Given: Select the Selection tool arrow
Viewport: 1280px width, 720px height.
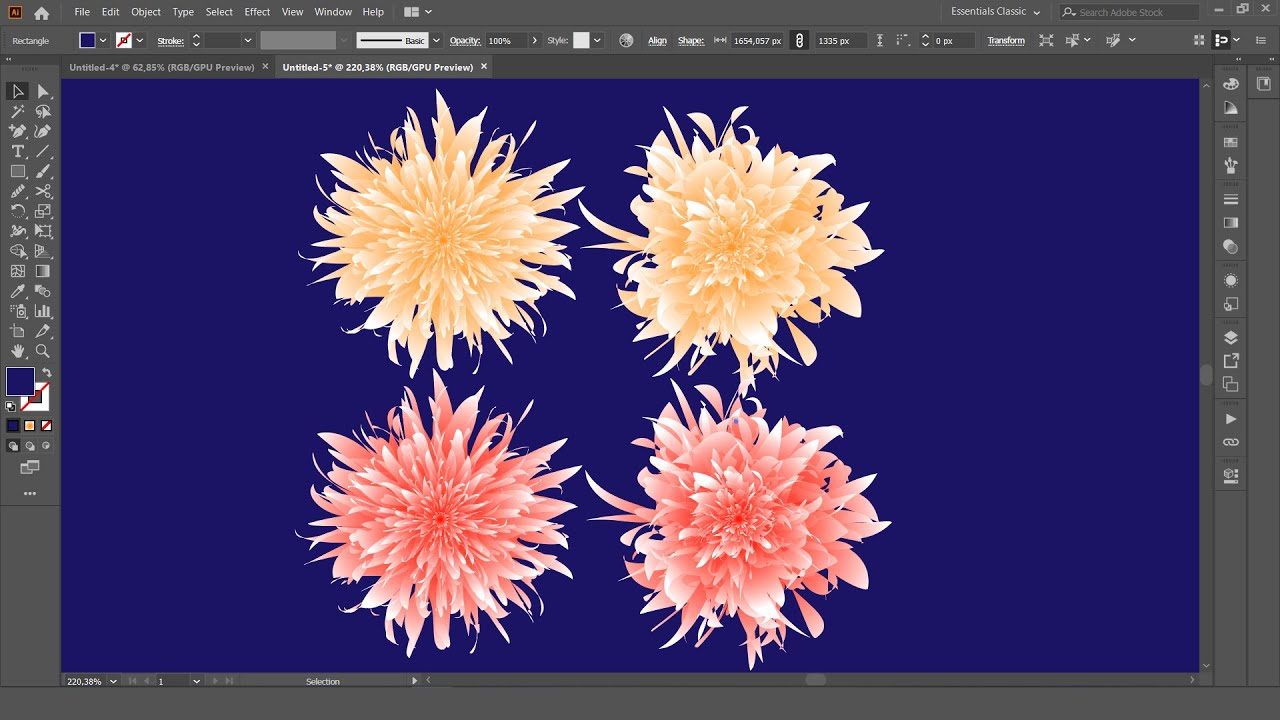Looking at the screenshot, I should [x=18, y=91].
